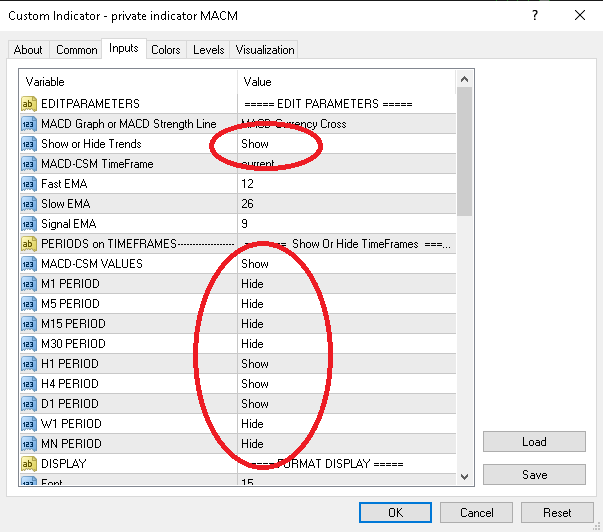Click the scrollbar up arrow

465,79
